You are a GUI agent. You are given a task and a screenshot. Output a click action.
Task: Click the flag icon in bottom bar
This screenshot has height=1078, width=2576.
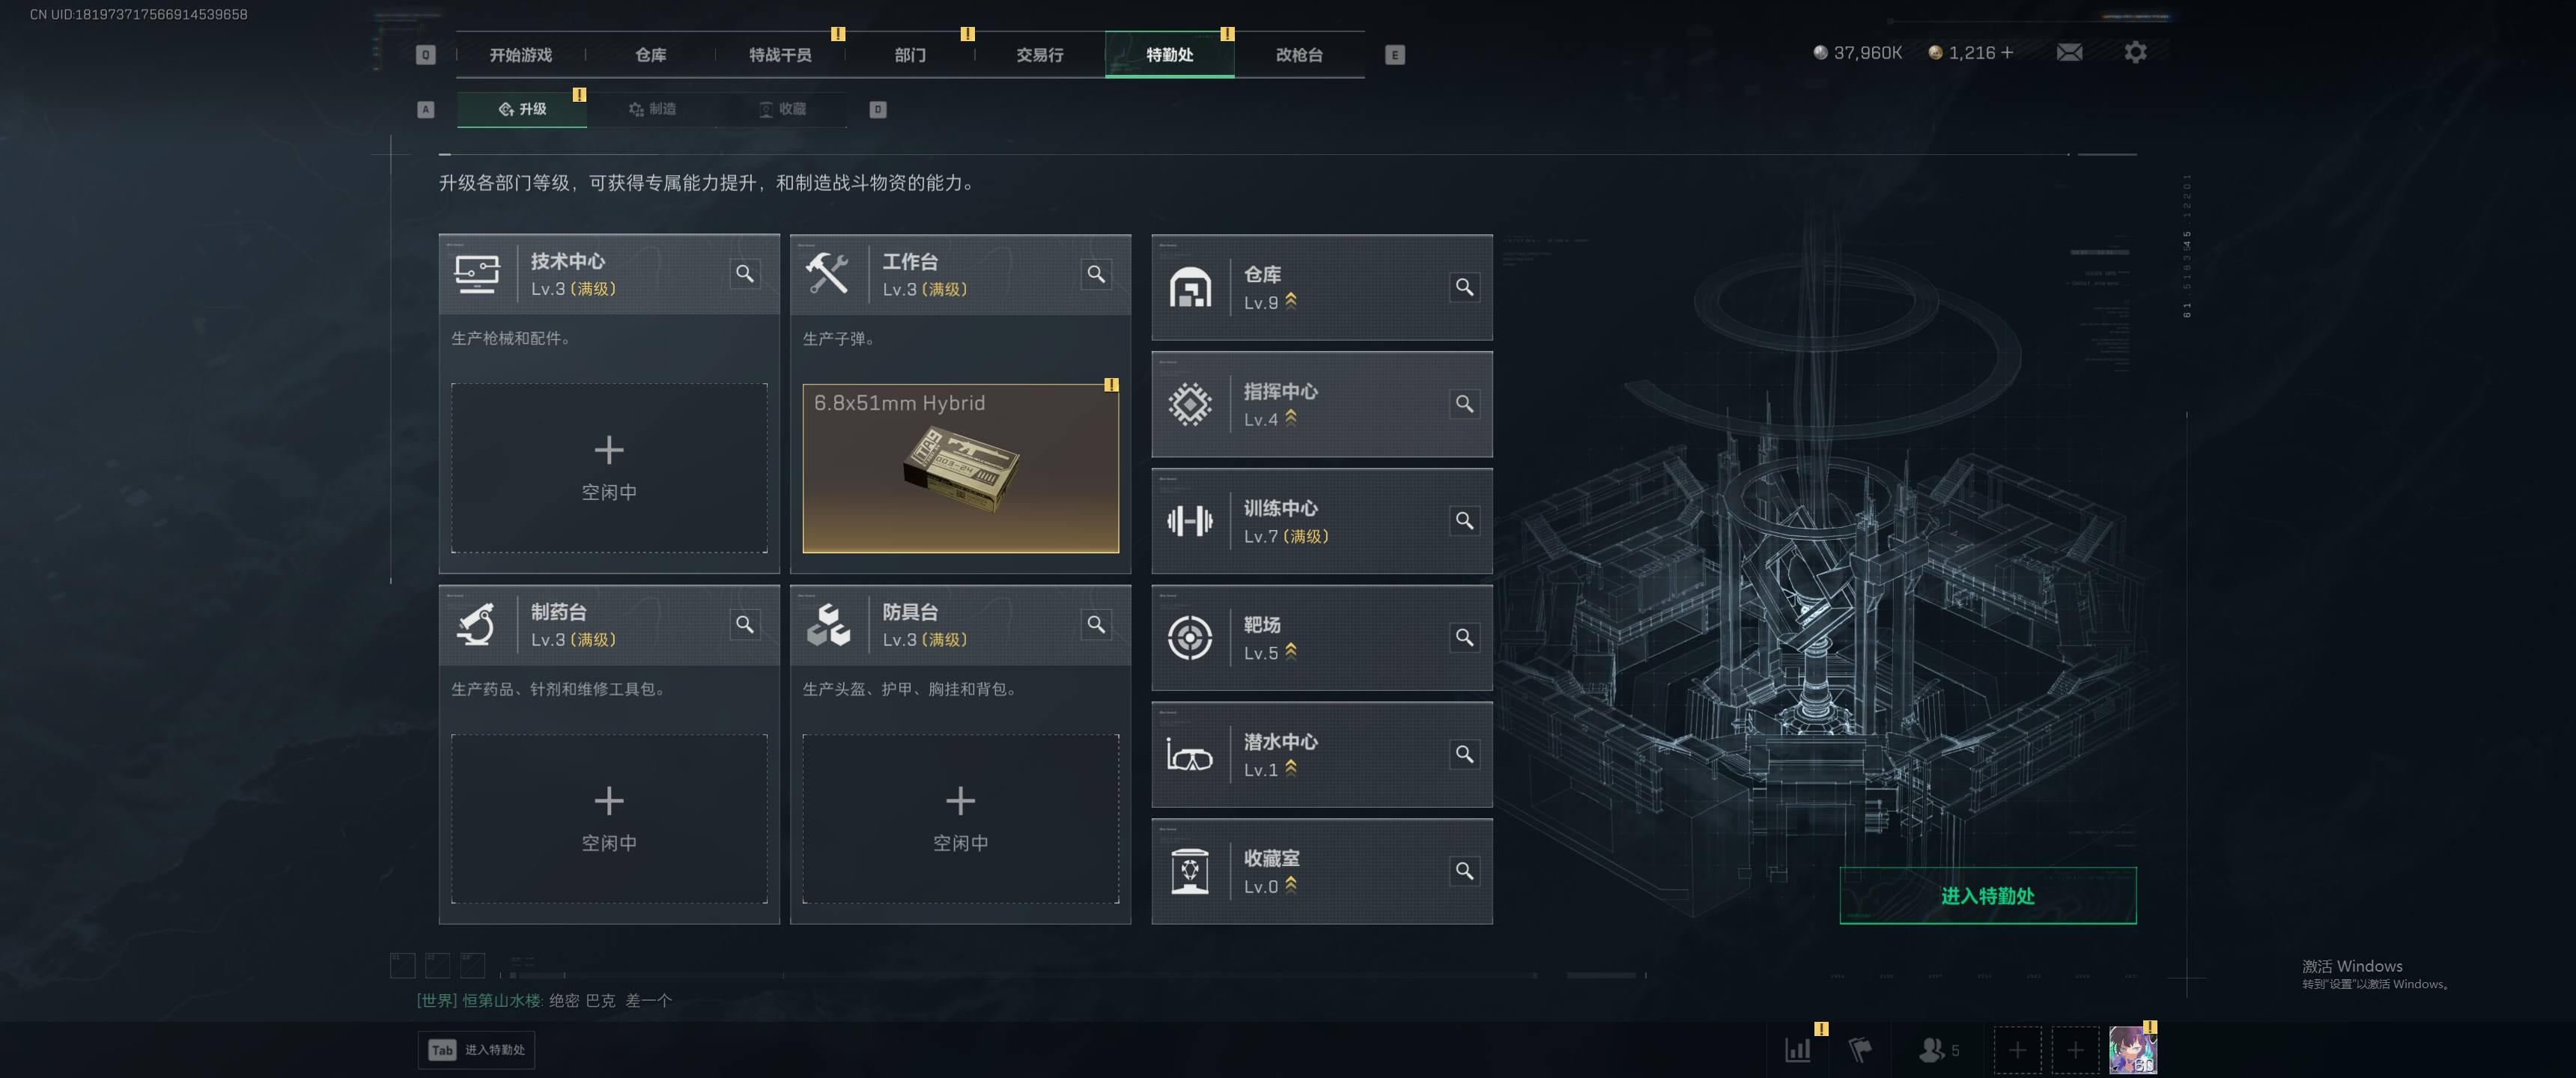[1860, 1050]
